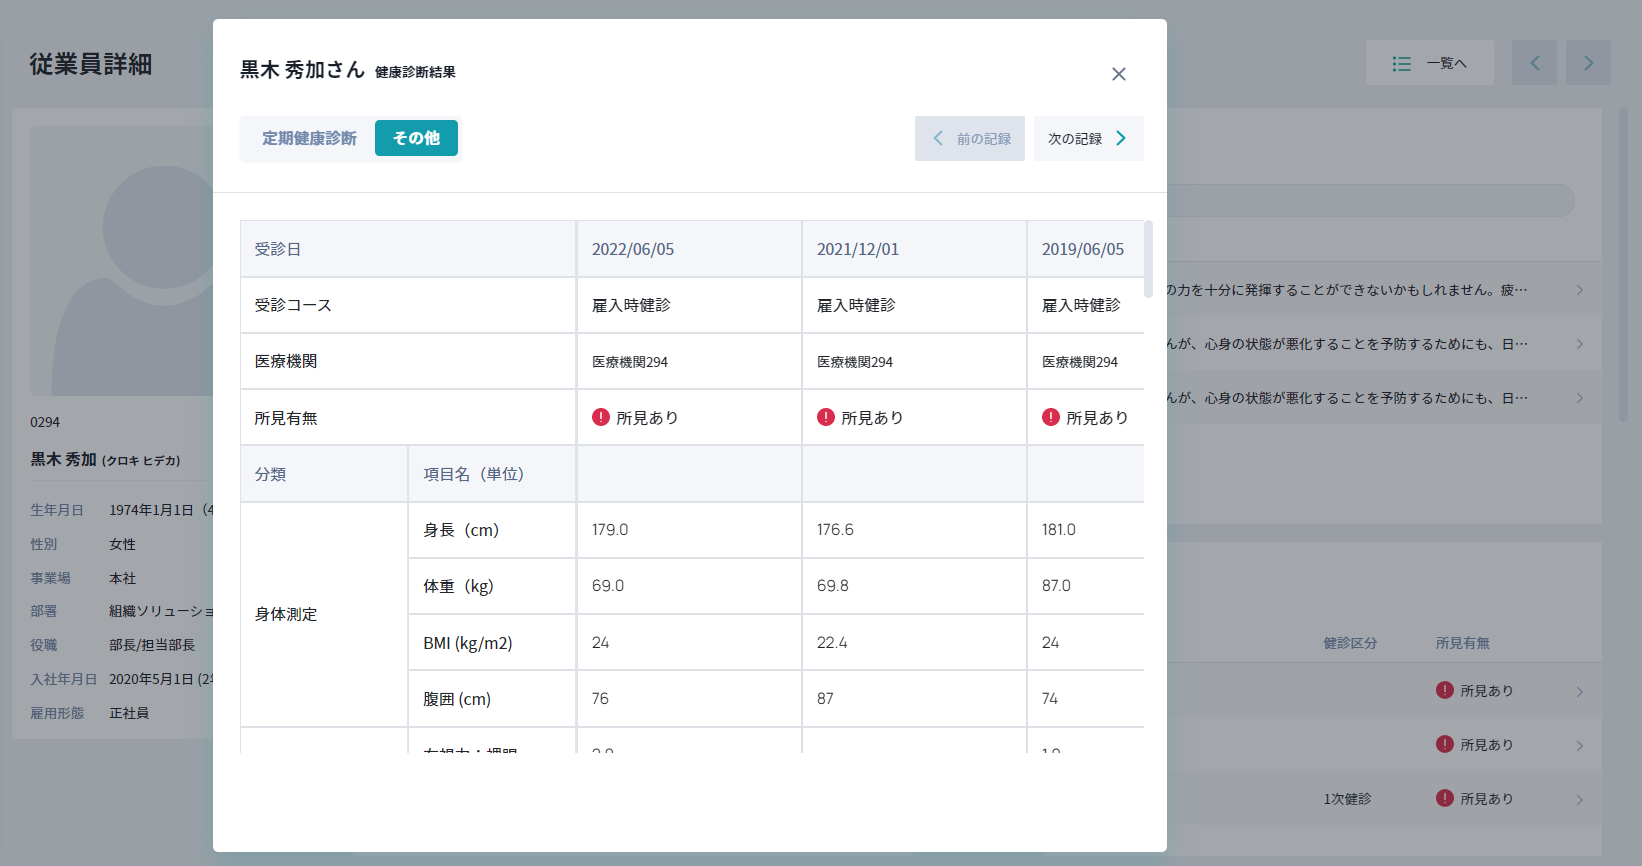Click height value 176.6
This screenshot has height=866, width=1642.
835,530
